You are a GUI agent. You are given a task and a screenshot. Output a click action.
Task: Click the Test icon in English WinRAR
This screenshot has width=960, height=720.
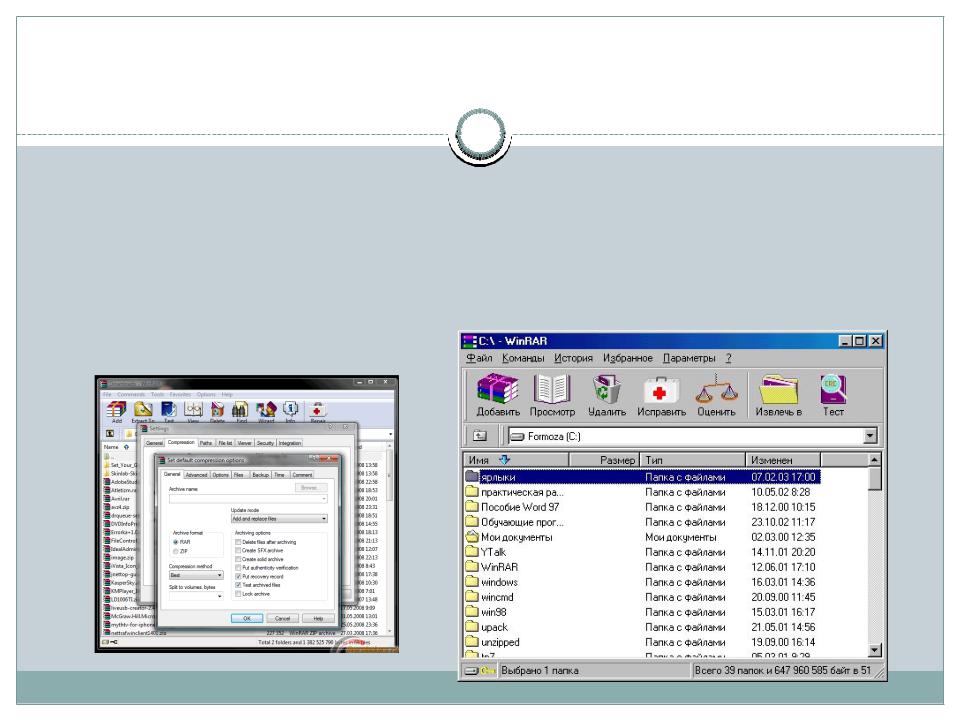coord(168,408)
